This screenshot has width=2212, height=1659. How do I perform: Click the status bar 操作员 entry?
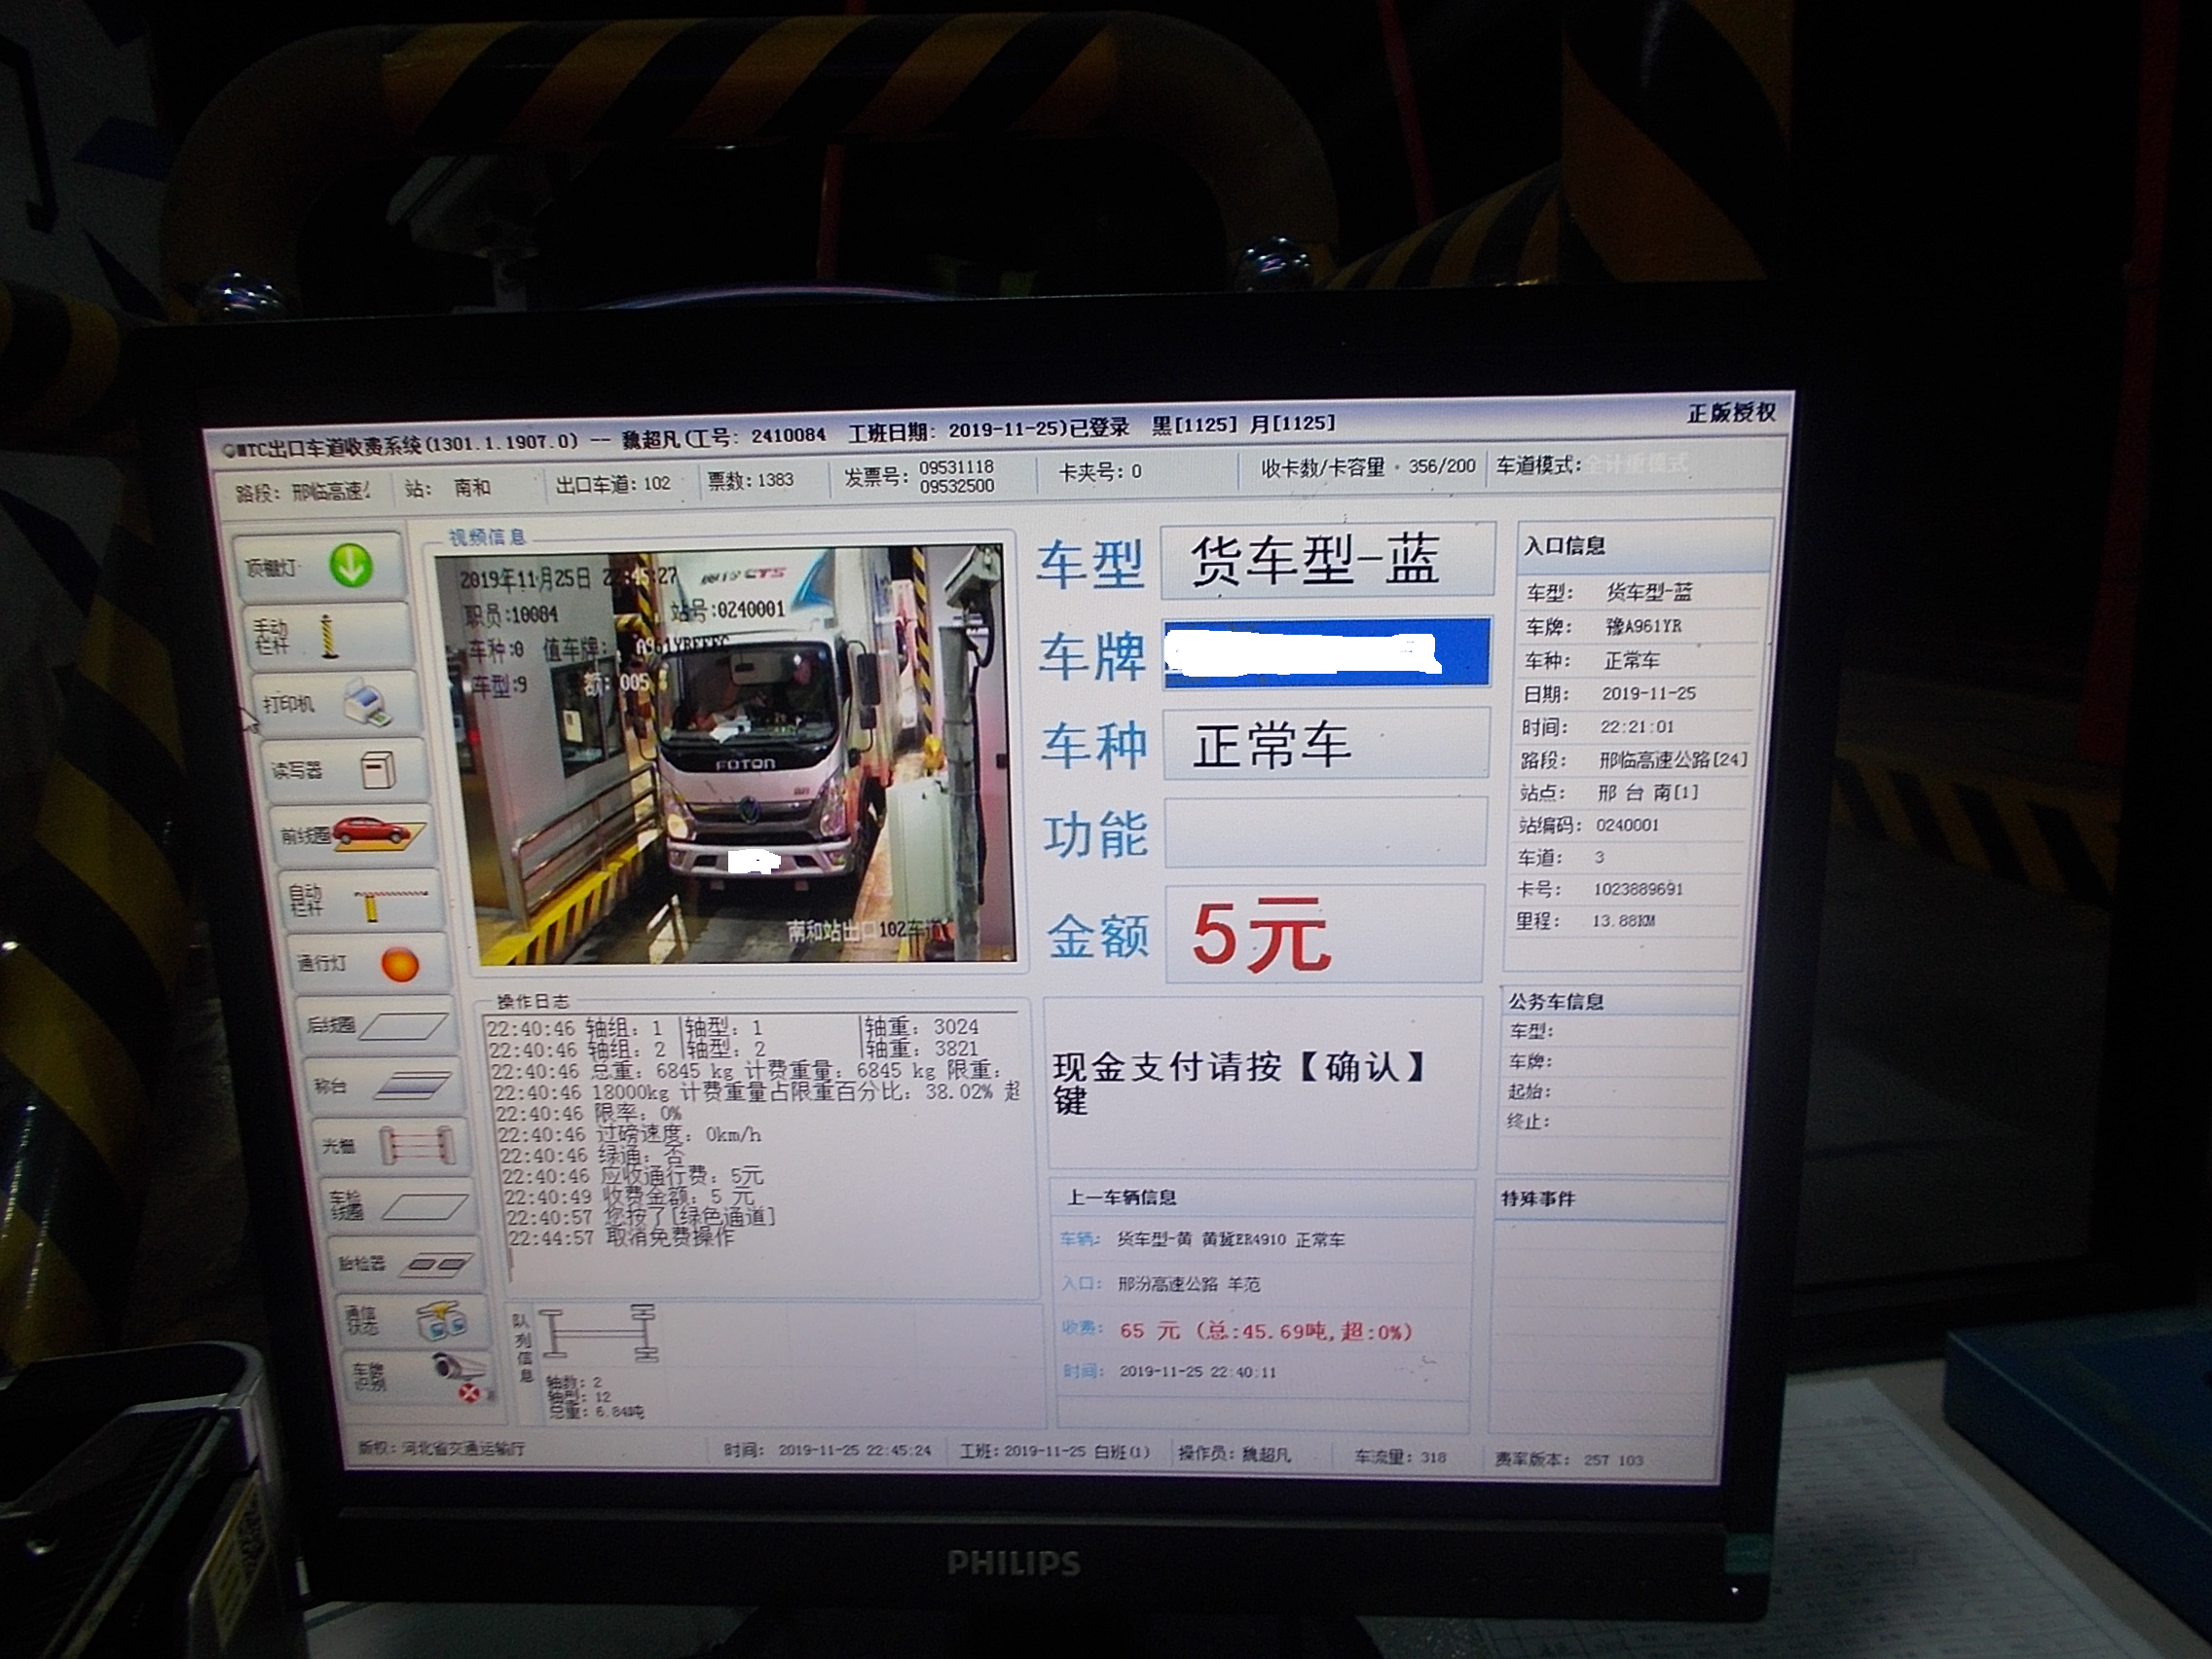tap(1234, 1454)
